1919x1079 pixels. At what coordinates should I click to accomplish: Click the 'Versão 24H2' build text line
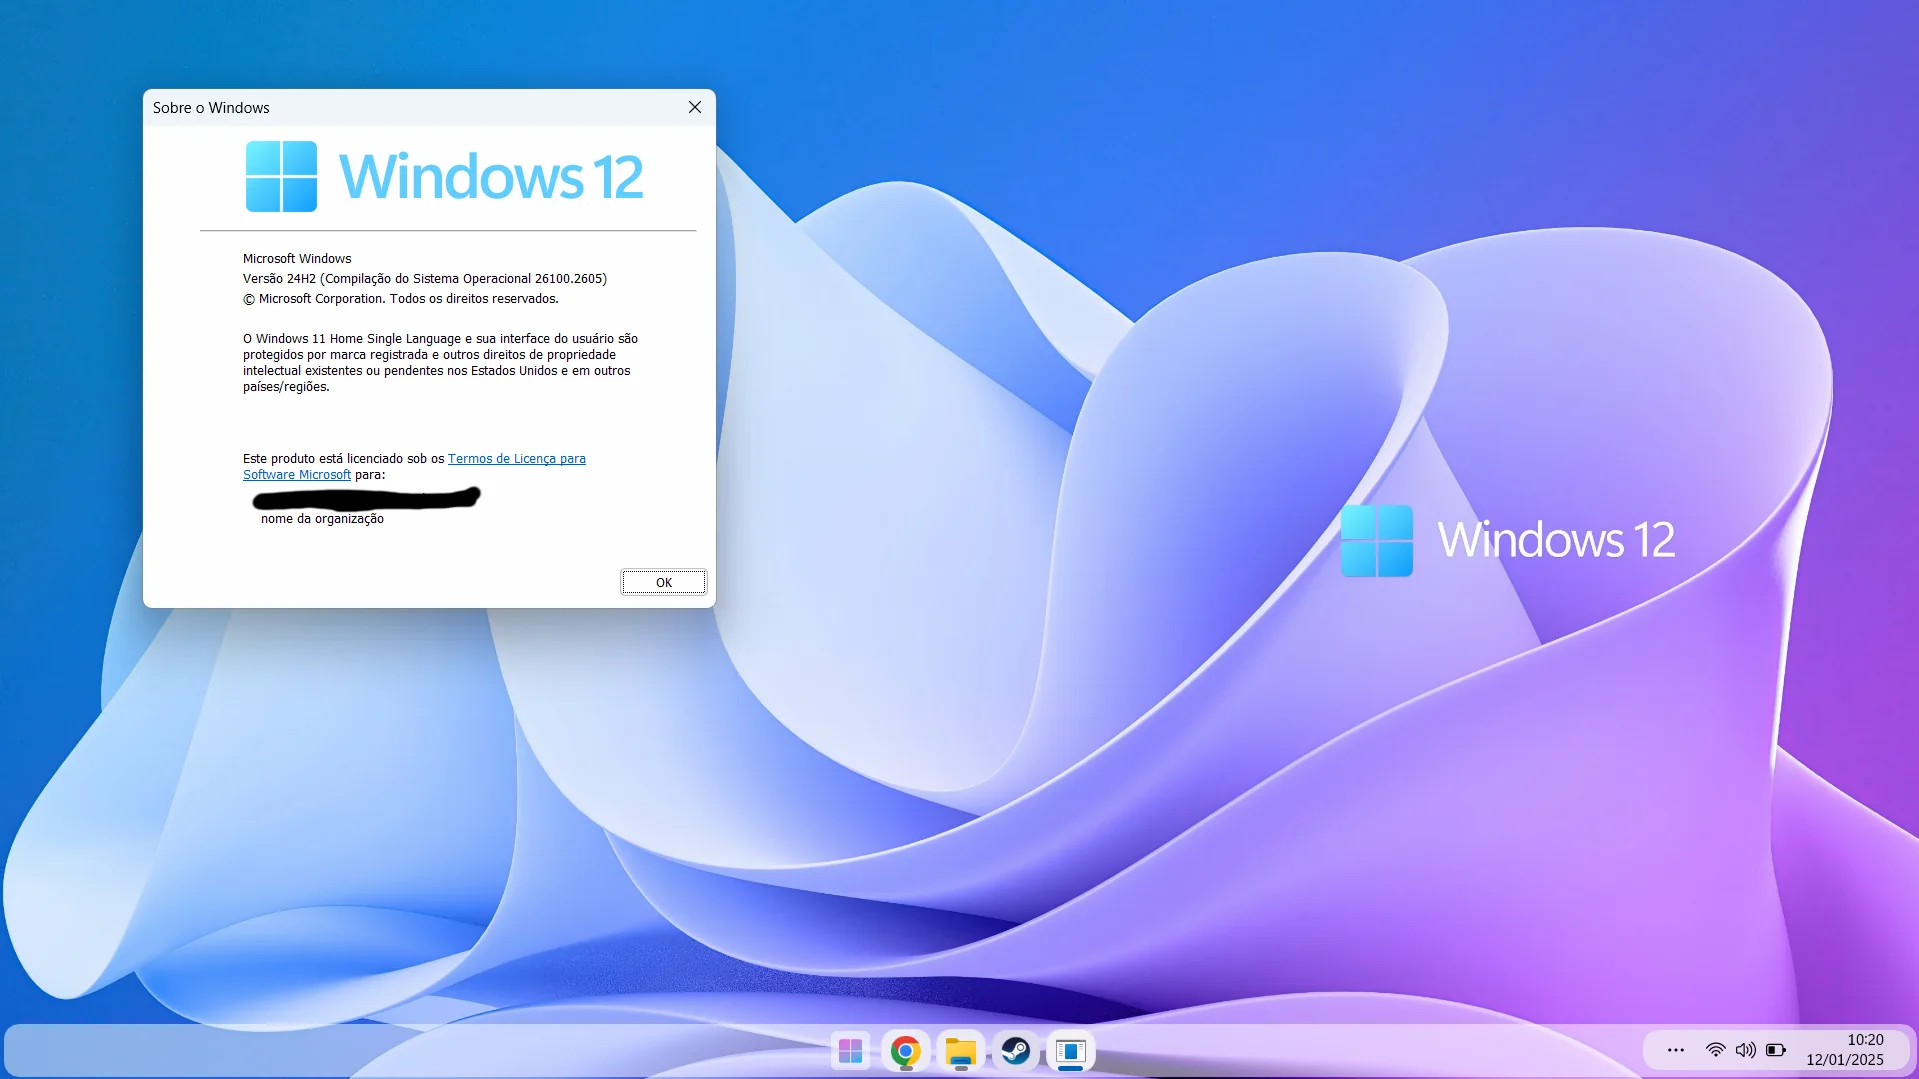coord(425,279)
